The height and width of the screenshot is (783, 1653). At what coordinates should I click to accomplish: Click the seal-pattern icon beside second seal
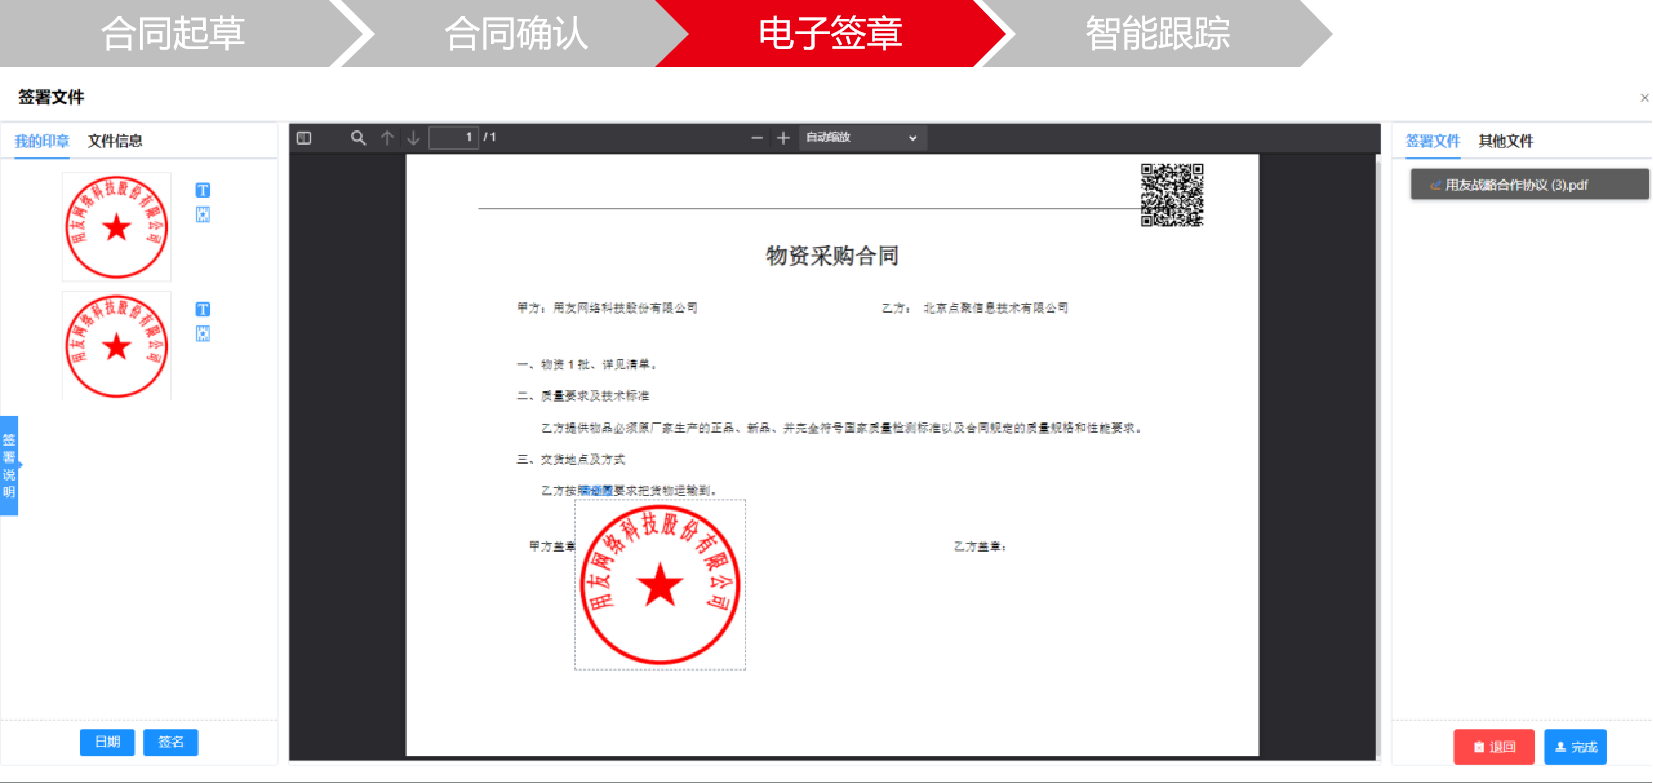203,333
